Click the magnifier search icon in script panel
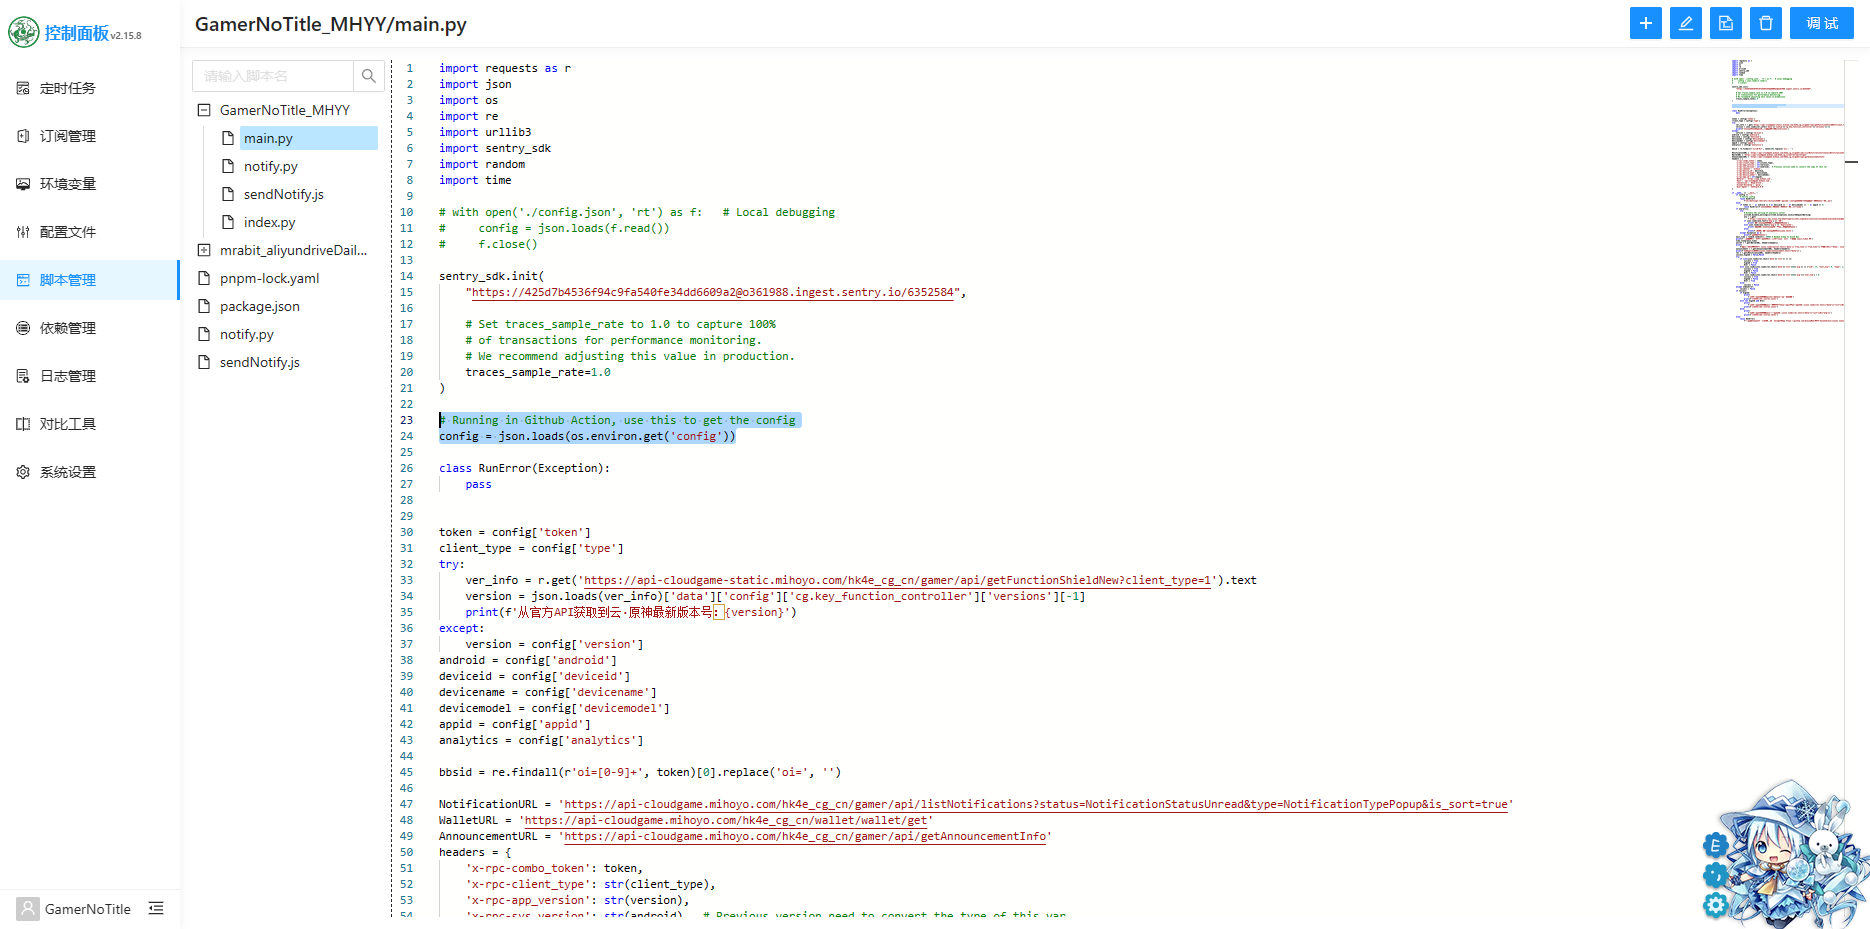 (x=369, y=76)
